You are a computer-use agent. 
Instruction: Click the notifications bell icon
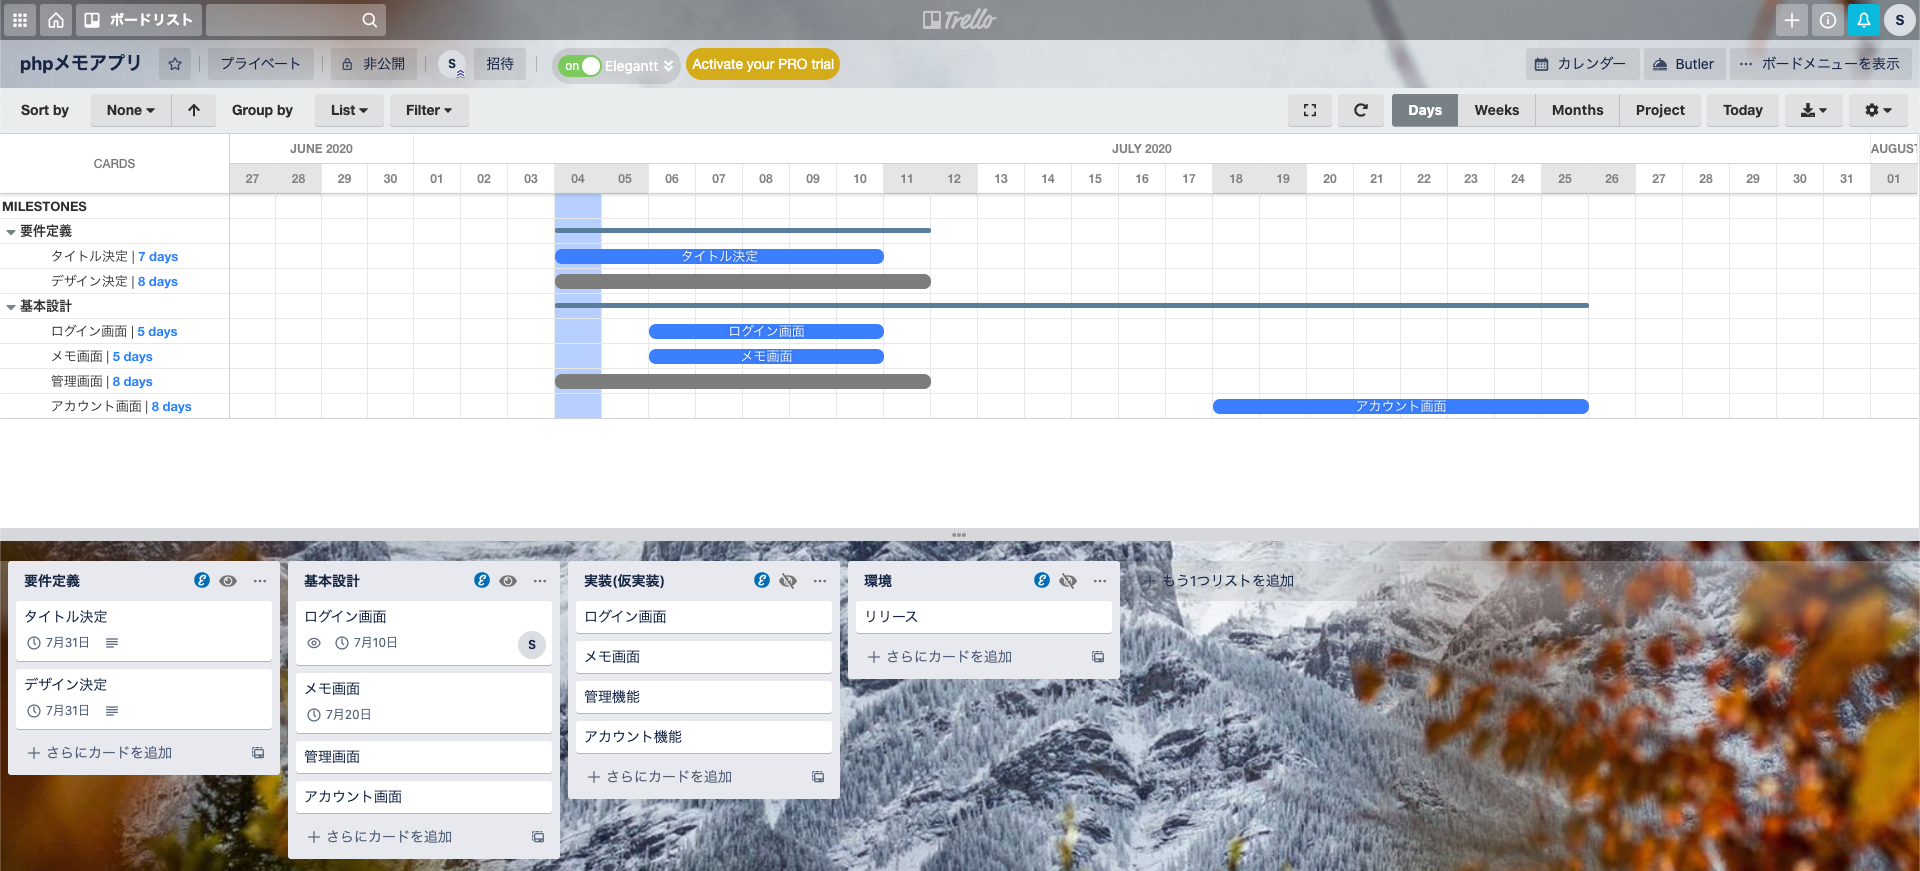coord(1863,20)
